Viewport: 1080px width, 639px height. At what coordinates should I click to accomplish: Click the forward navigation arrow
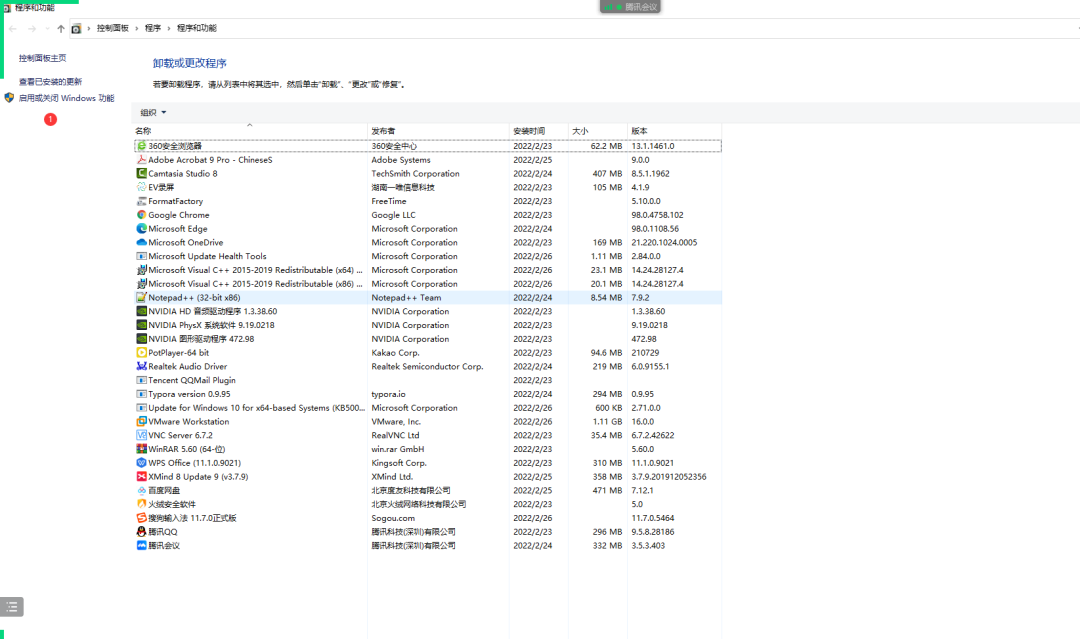point(32,28)
